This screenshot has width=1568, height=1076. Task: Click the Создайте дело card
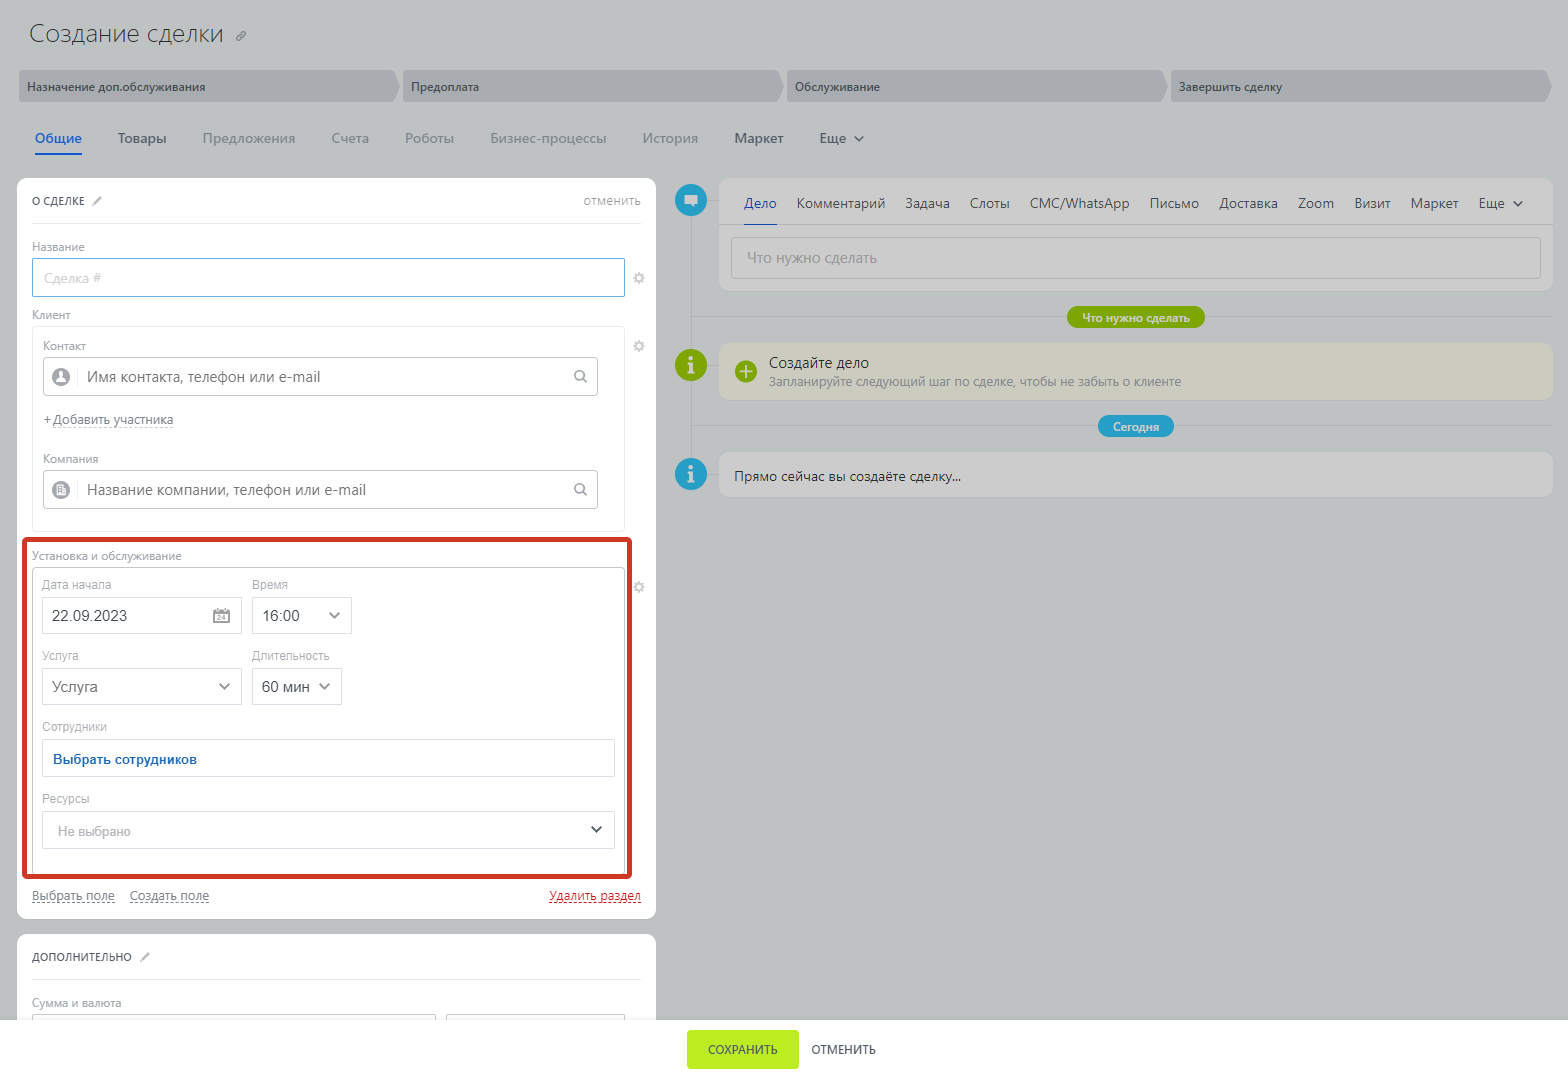(1135, 372)
